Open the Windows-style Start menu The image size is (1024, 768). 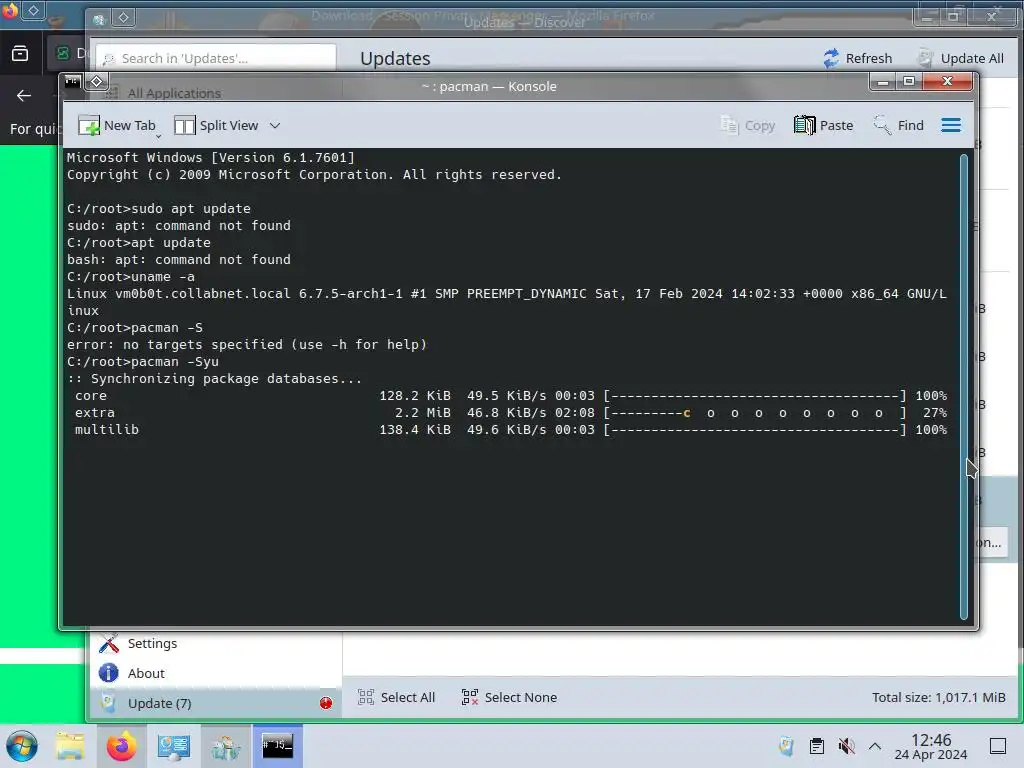point(22,746)
